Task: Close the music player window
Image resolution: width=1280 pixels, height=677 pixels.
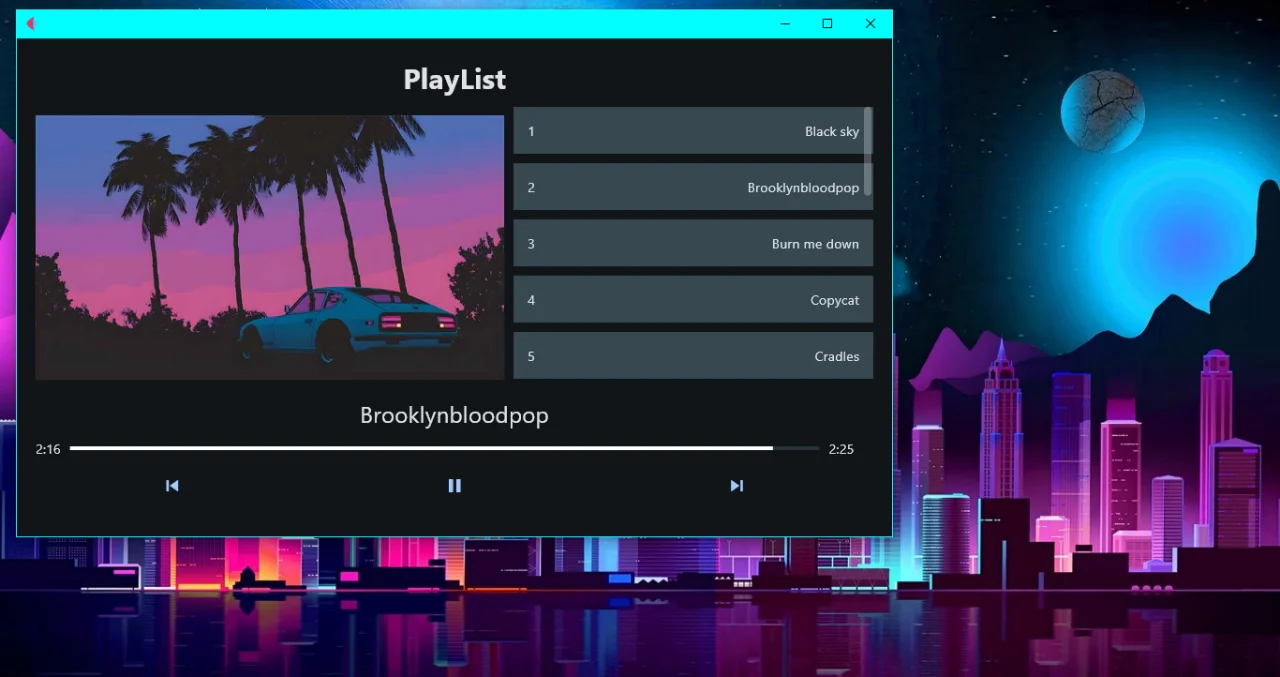Action: coord(870,23)
